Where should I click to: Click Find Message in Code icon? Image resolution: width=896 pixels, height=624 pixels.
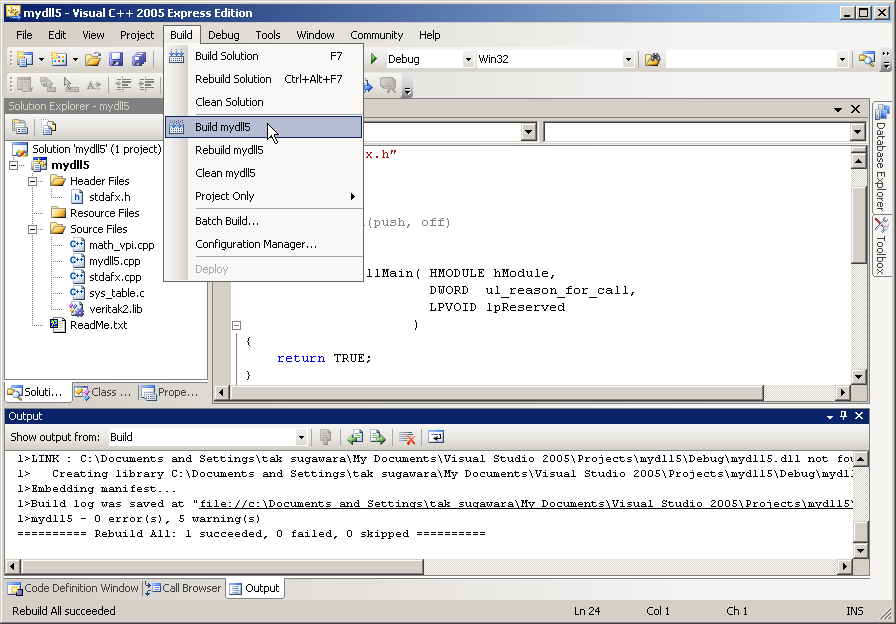326,437
